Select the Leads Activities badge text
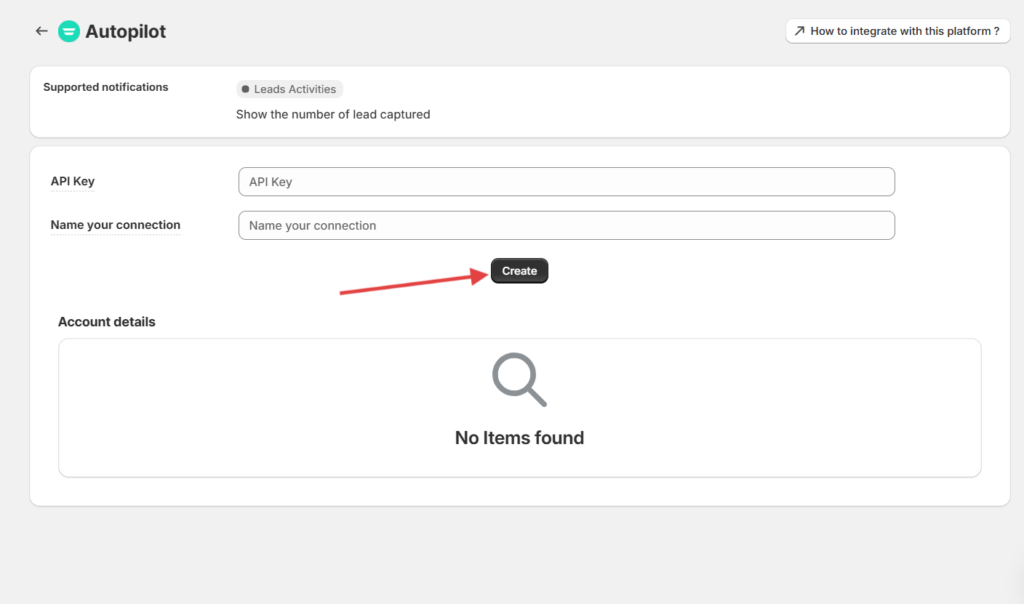Viewport: 1024px width, 604px height. click(295, 90)
